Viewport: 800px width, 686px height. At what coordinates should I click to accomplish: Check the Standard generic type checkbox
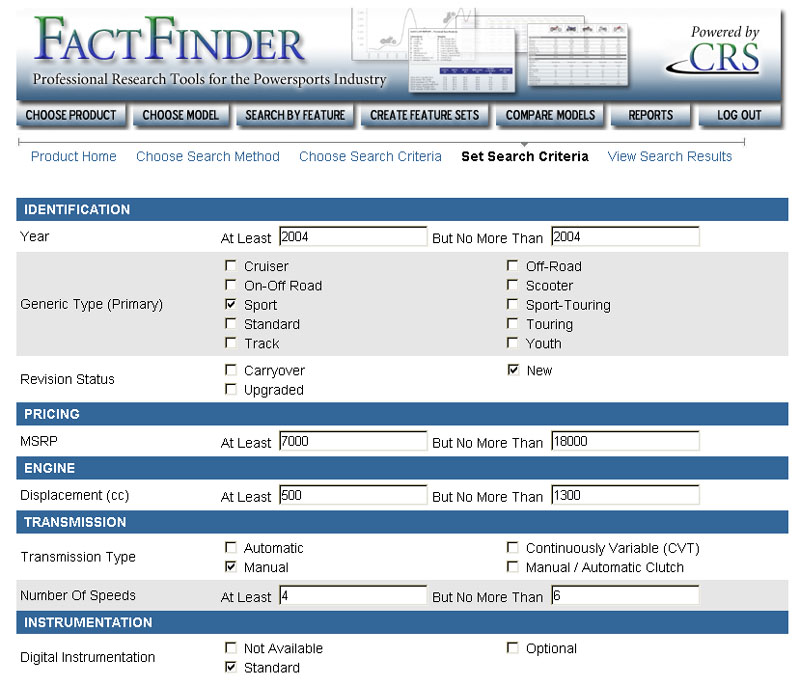pos(231,324)
